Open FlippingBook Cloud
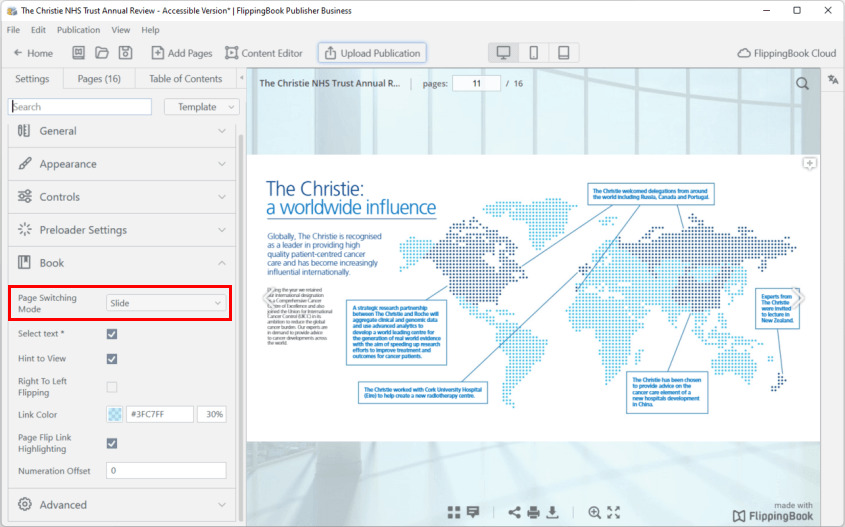 [x=787, y=53]
